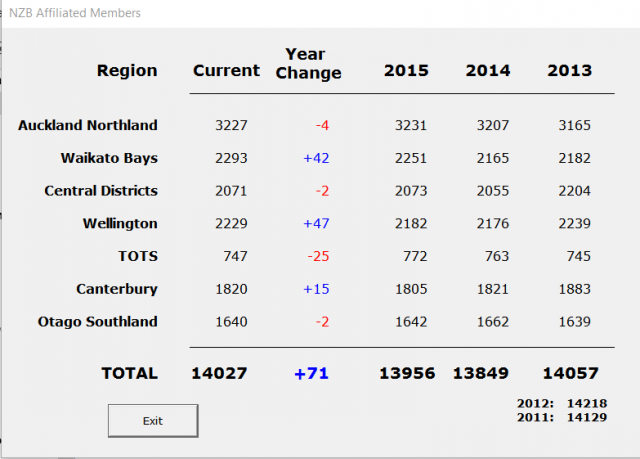This screenshot has width=640, height=459.
Task: Select Auckland Northland 2014 value 3207
Action: pos(493,125)
